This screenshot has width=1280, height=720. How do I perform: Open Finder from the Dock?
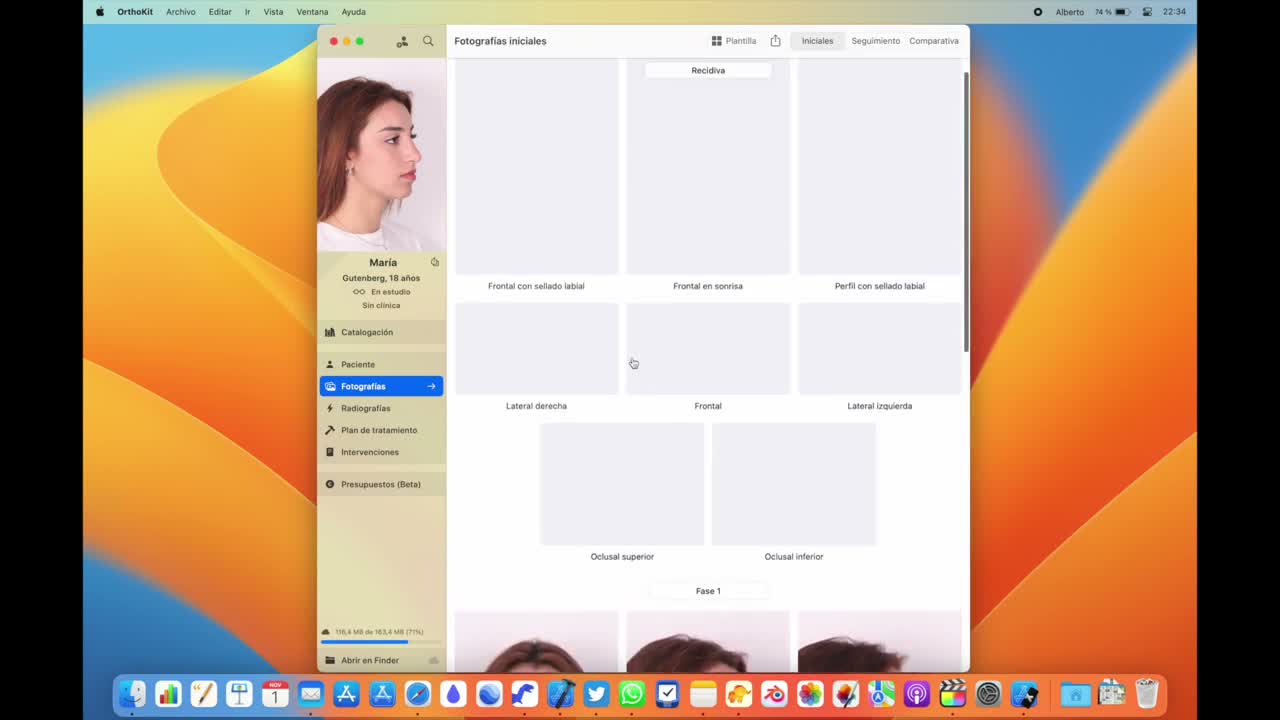point(132,693)
